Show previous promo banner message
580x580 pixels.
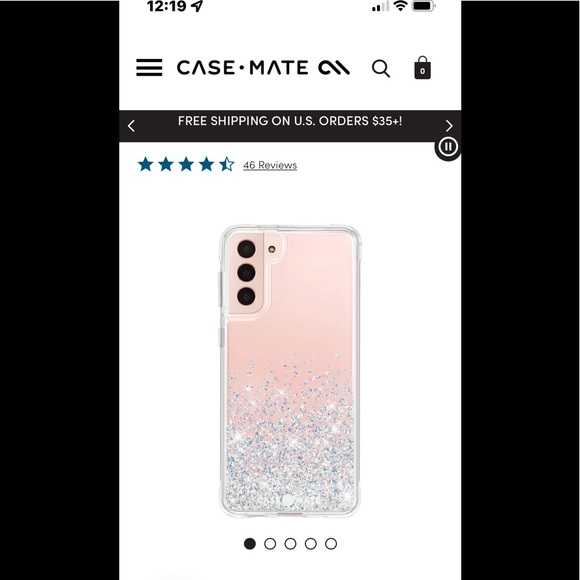[x=131, y=126]
